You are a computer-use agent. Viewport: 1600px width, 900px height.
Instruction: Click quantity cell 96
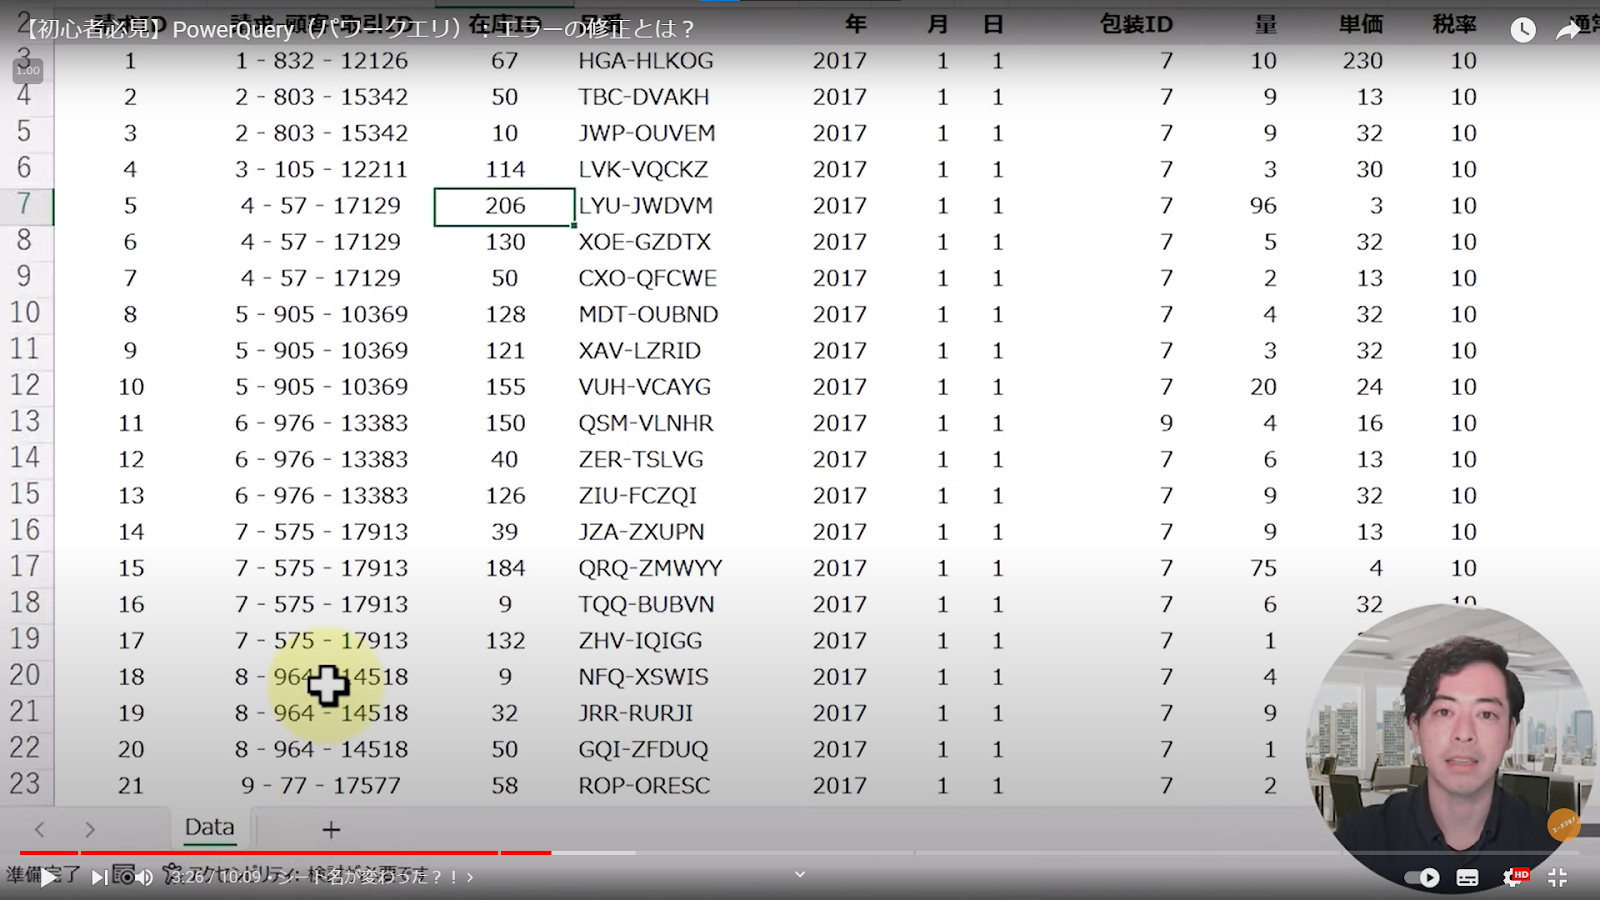[x=1263, y=206]
